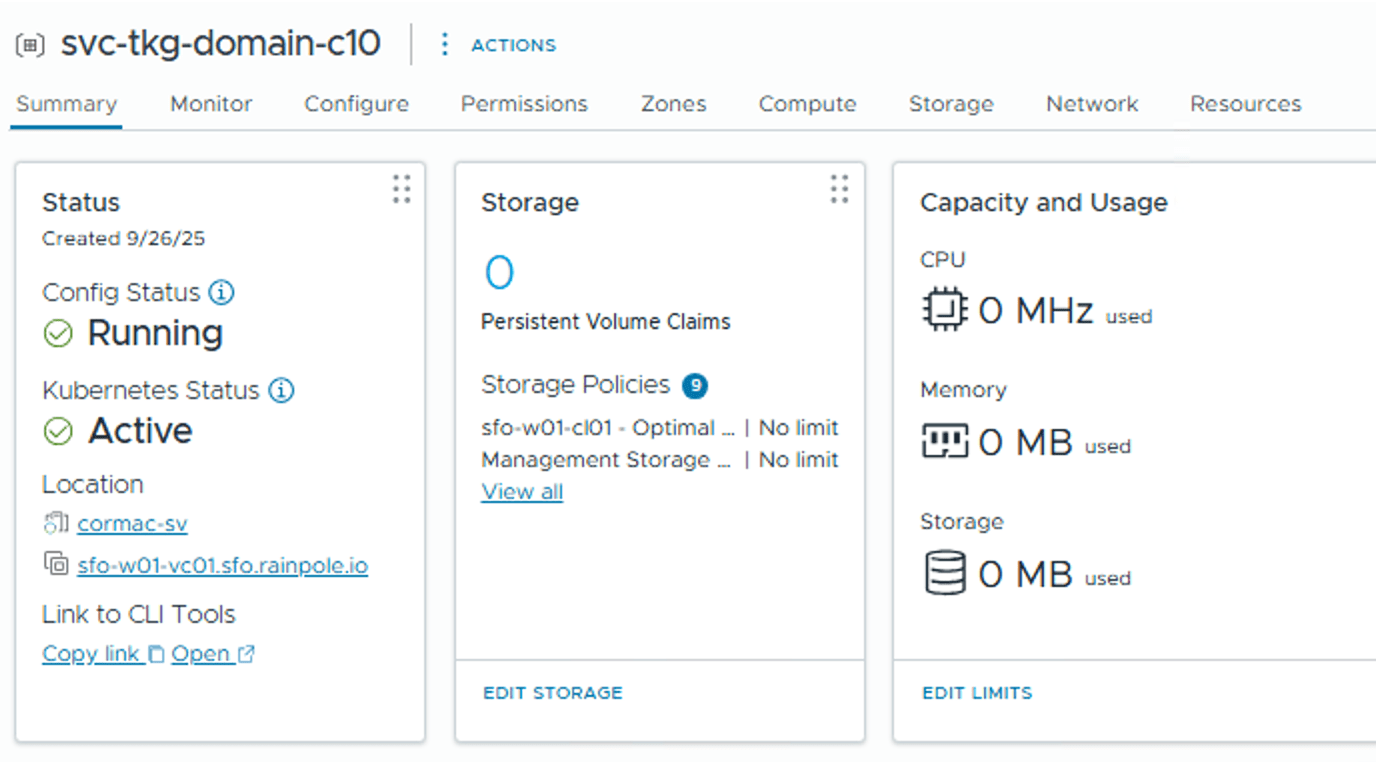Click the Storage Policies count badge
Viewport: 1376px width, 762px height.
point(694,385)
